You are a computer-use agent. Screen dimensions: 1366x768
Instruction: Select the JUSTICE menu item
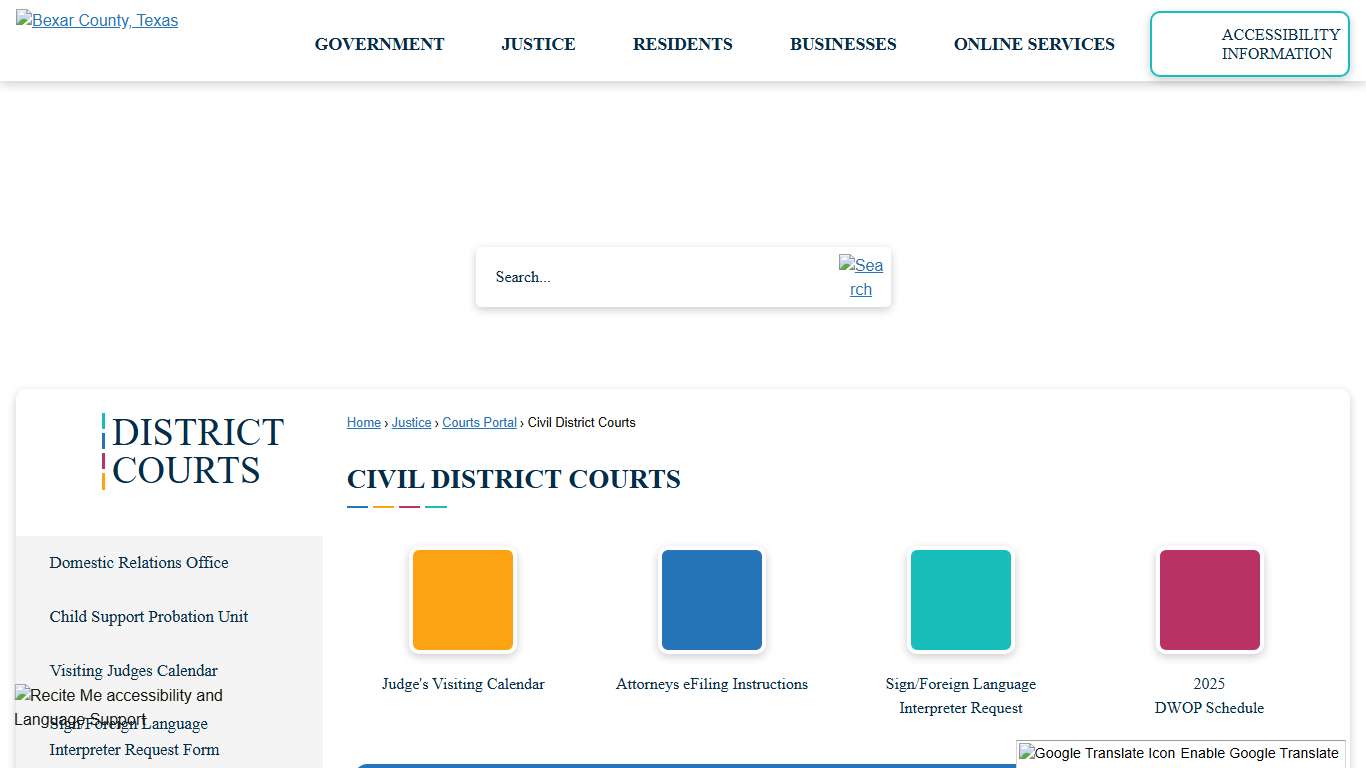pyautogui.click(x=538, y=44)
